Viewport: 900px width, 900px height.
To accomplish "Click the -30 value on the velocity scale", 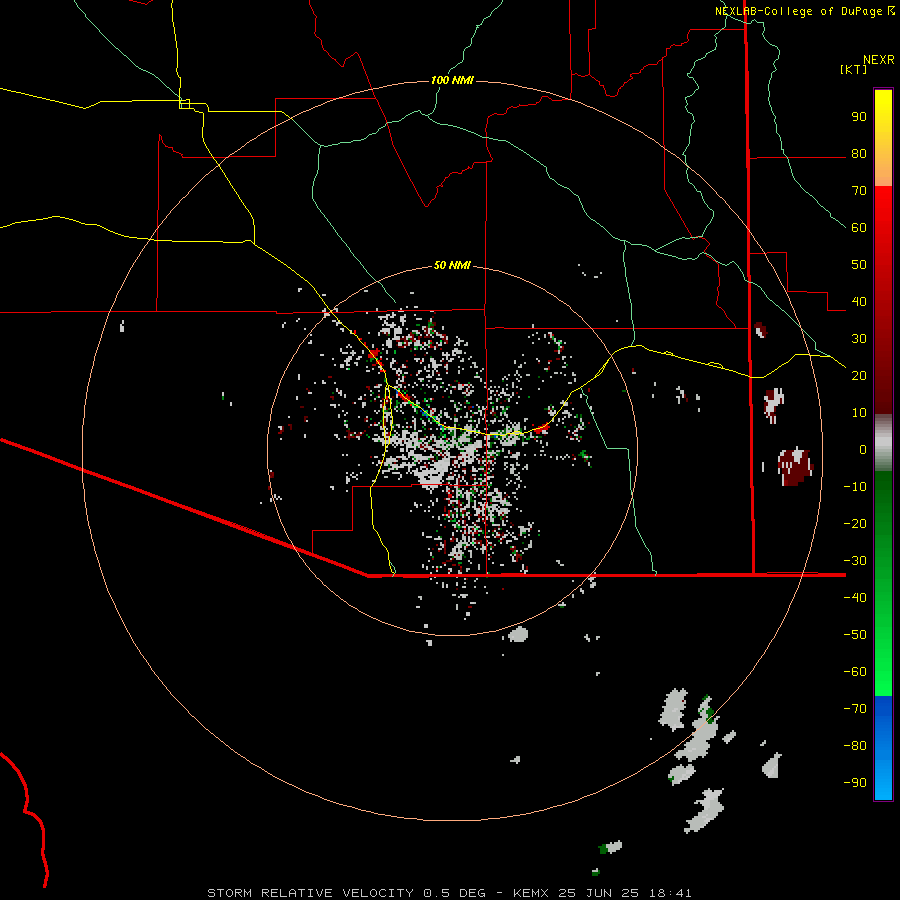I will (x=855, y=560).
